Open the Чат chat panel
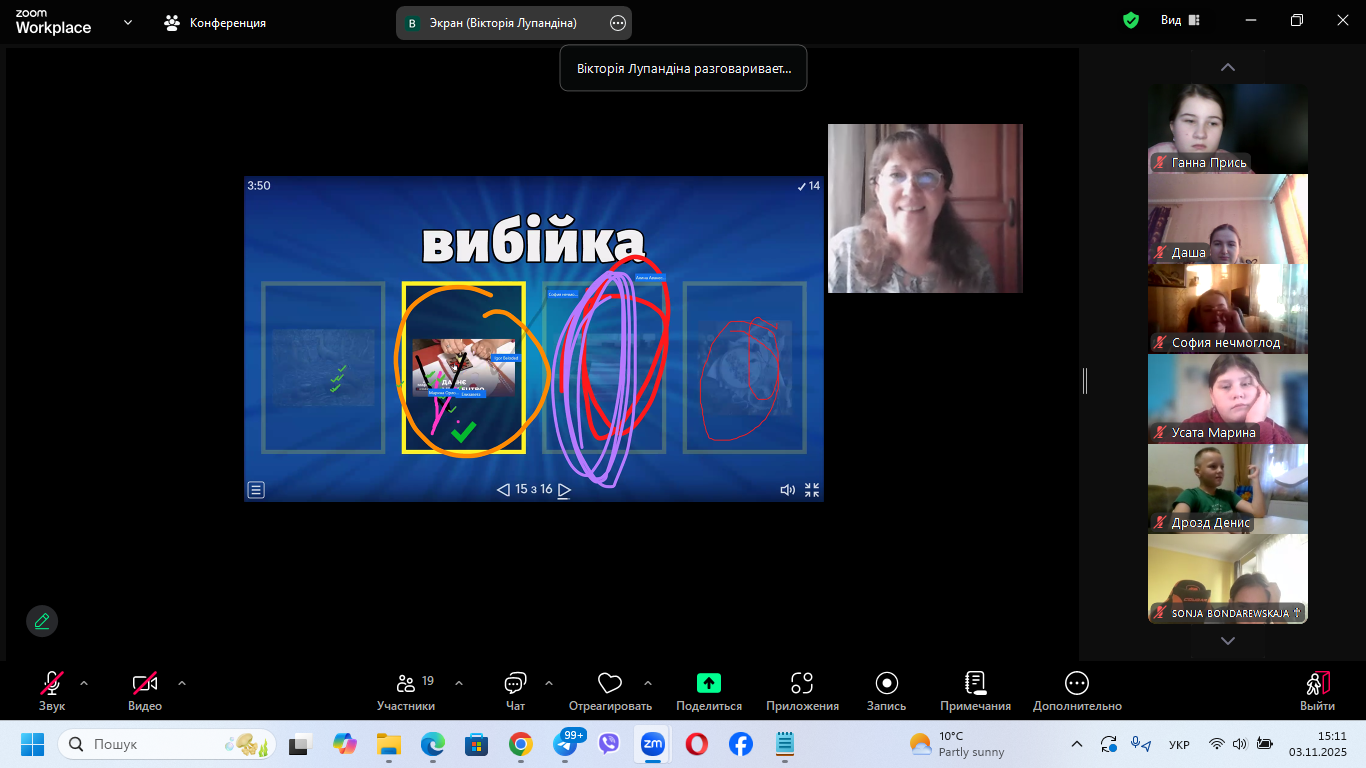The image size is (1366, 768). (515, 685)
